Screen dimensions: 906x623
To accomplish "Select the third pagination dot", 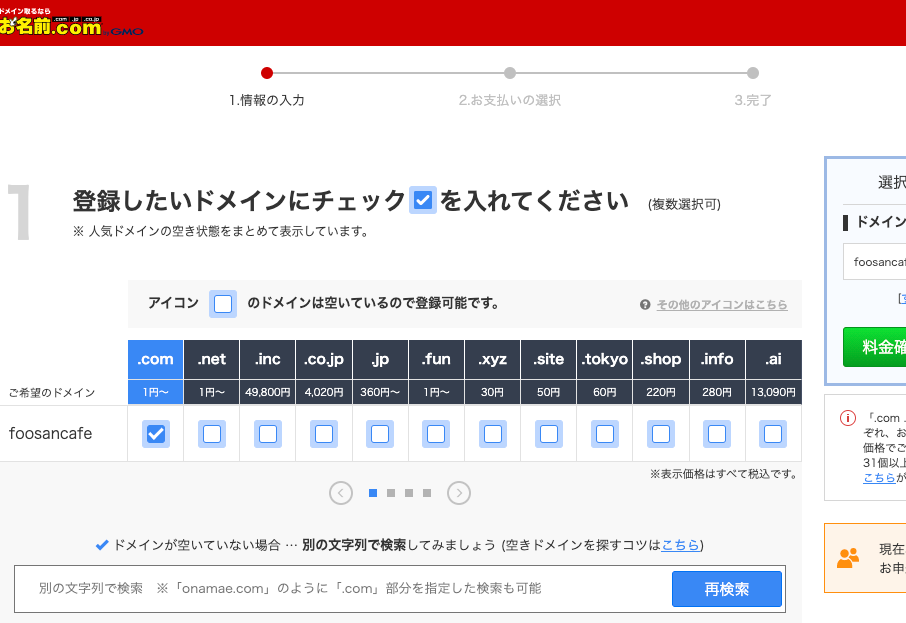I will [409, 492].
